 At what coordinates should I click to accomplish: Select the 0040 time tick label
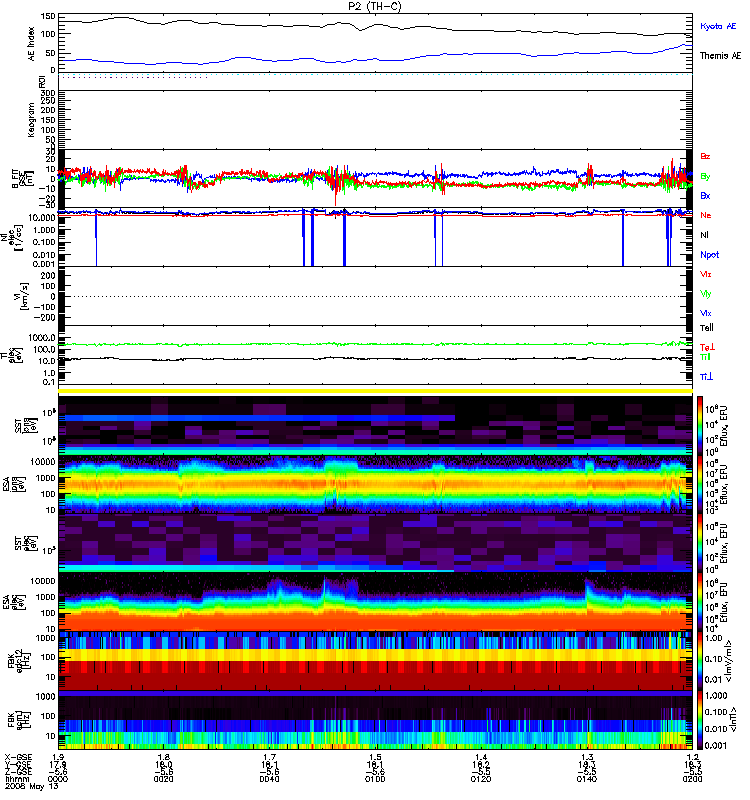point(269,779)
